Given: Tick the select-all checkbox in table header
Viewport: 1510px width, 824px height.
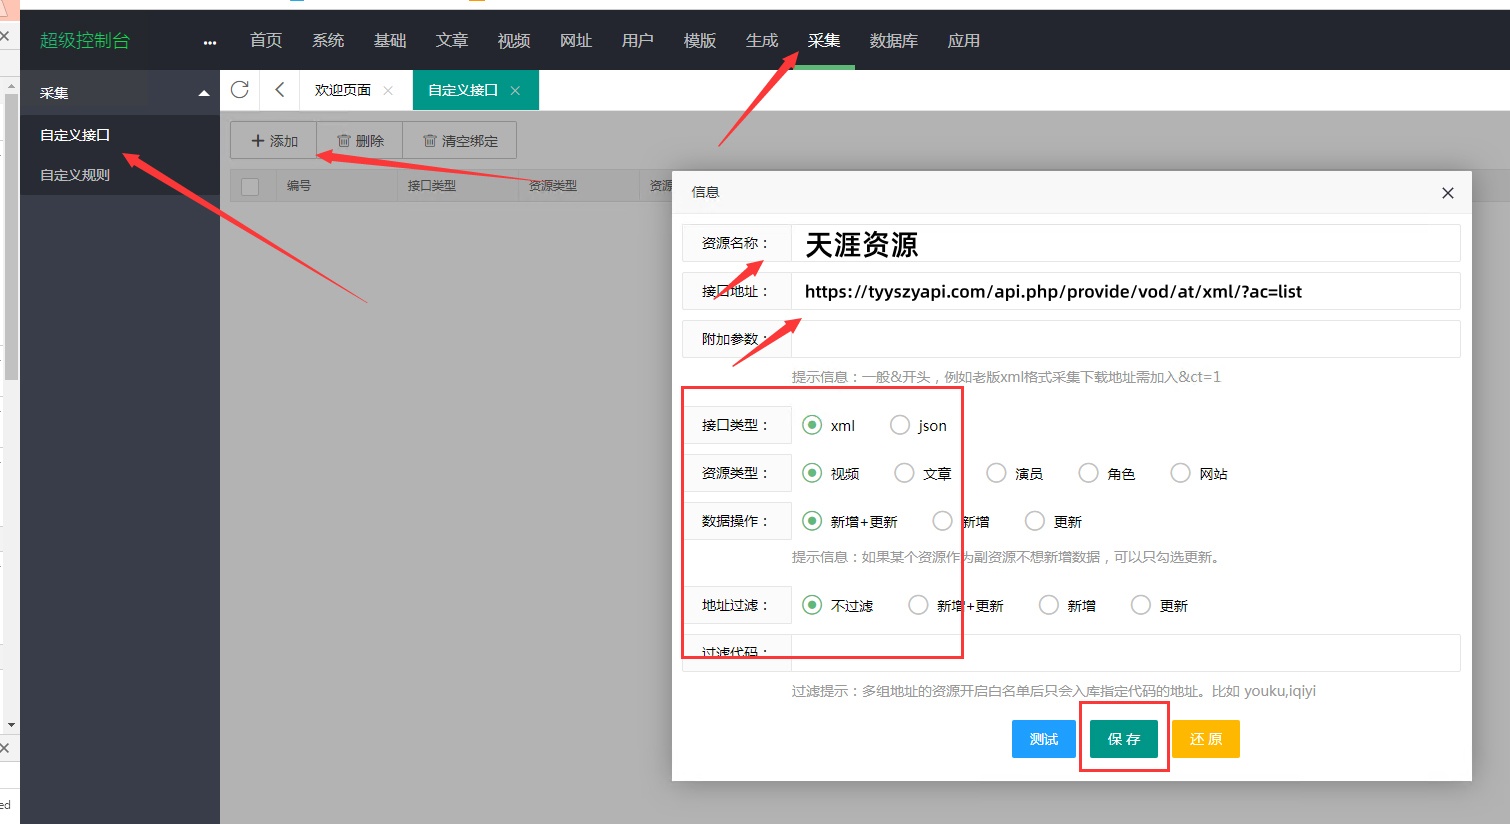Looking at the screenshot, I should click(250, 186).
